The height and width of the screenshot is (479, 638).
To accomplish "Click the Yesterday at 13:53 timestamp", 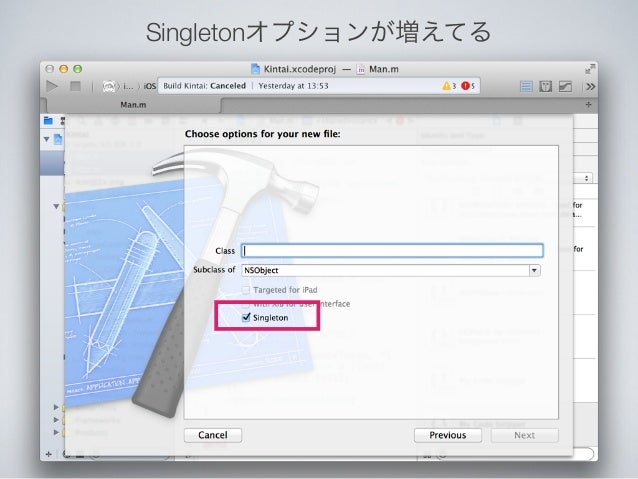I will (293, 86).
